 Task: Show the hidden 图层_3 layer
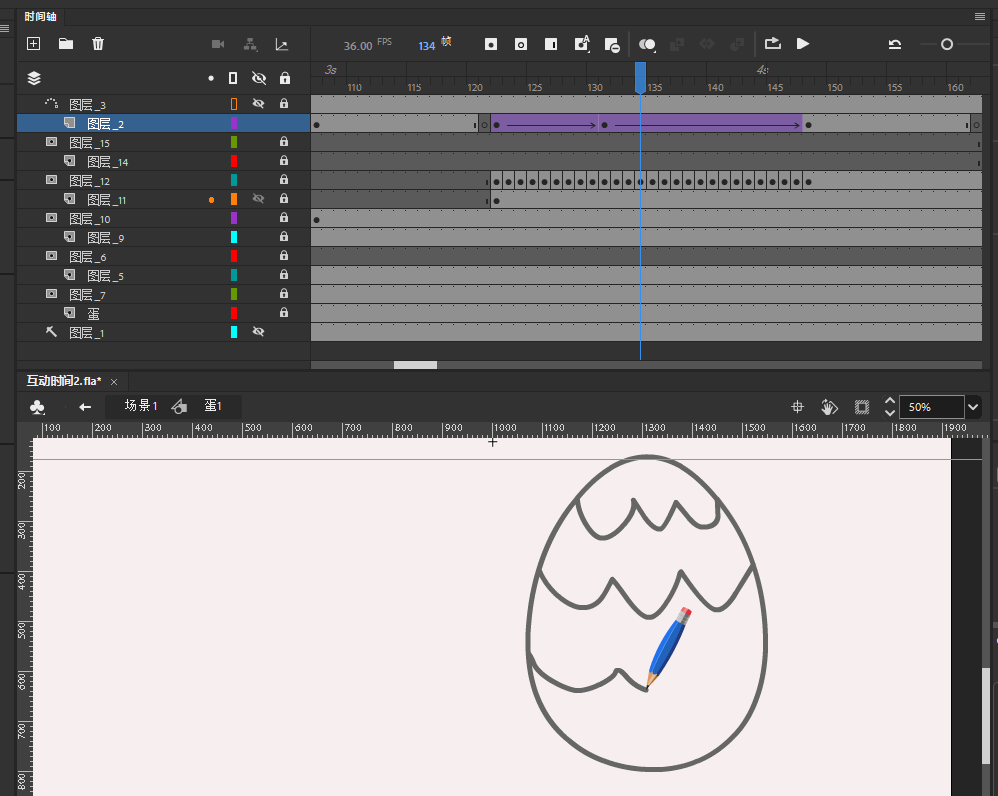[258, 104]
